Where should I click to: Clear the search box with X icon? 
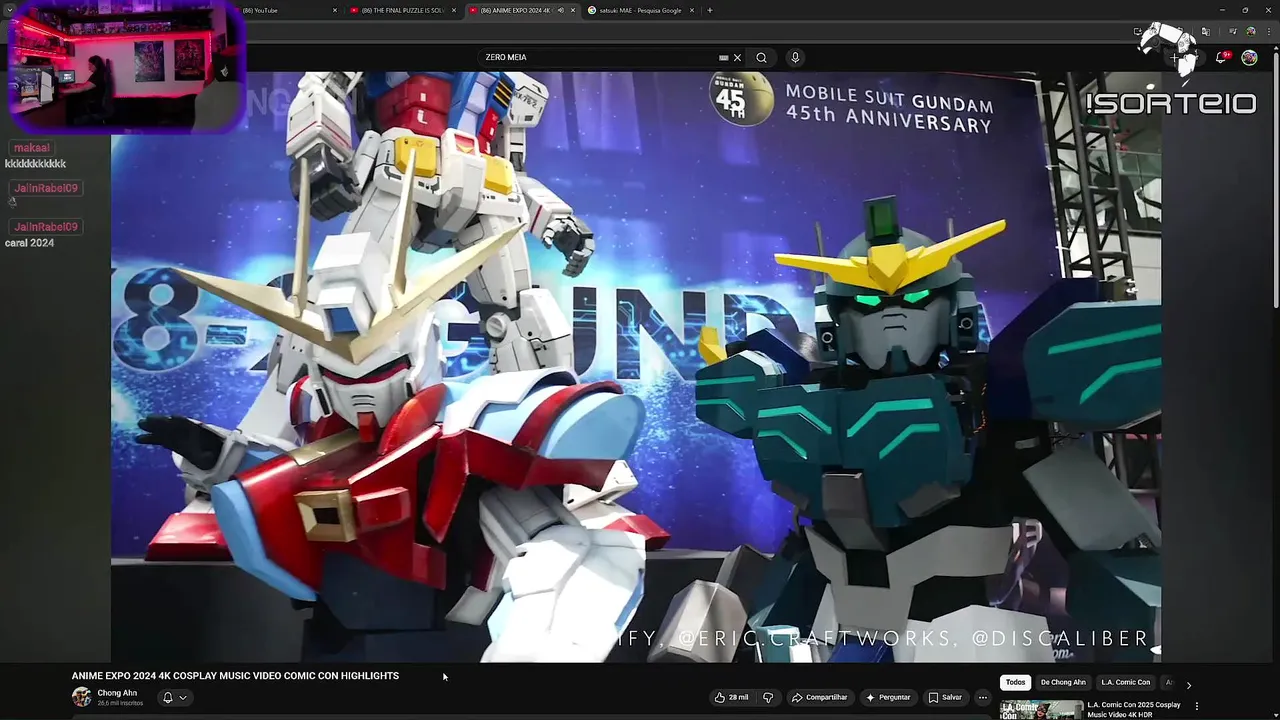(738, 58)
